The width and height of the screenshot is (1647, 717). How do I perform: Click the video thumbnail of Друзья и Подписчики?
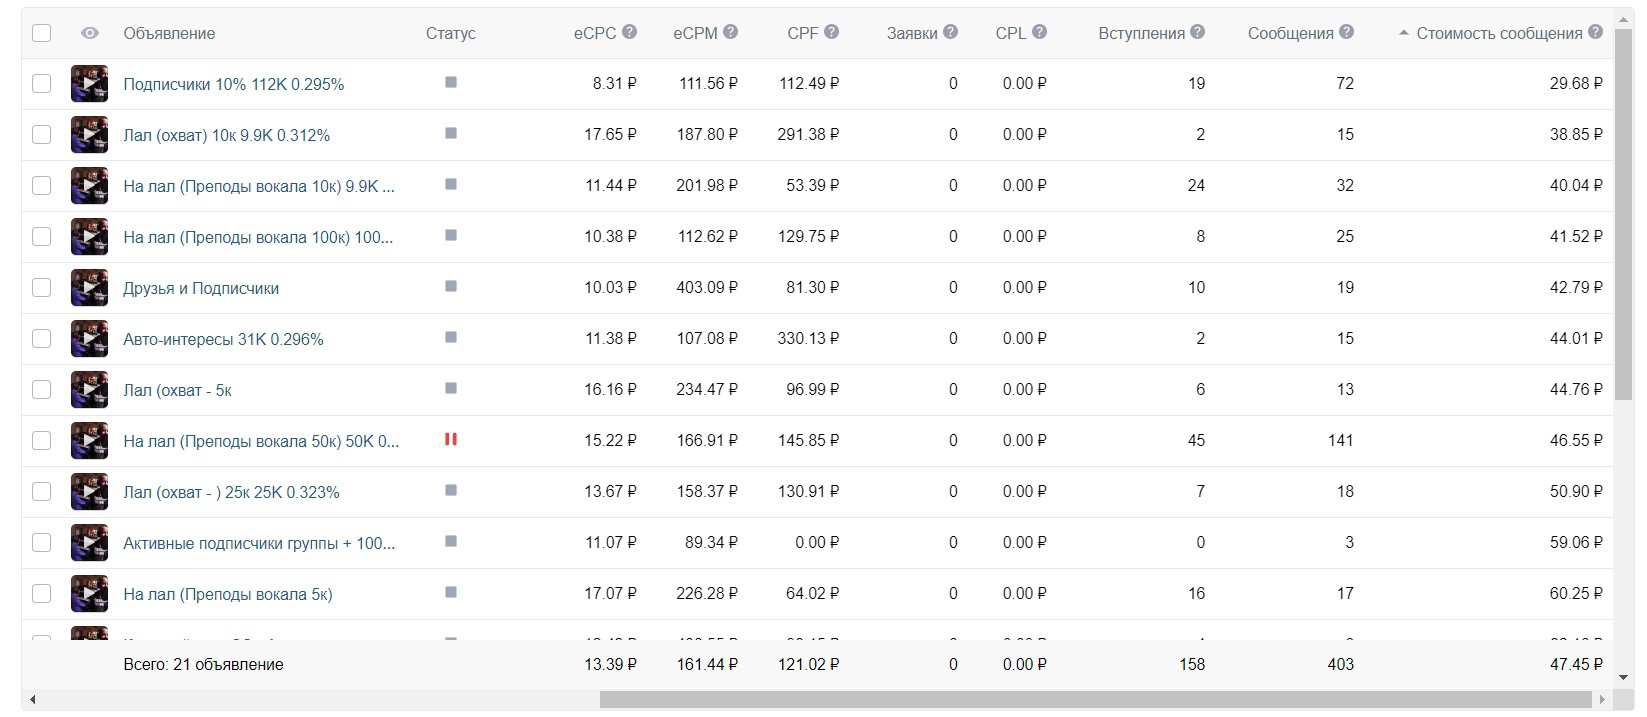(x=89, y=288)
